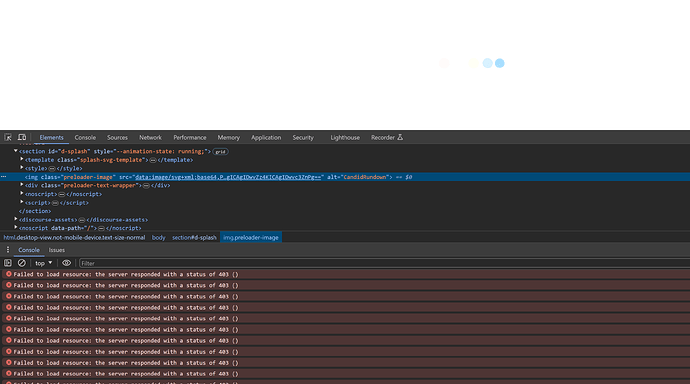Click the ellipsis in style node

(x=52, y=168)
